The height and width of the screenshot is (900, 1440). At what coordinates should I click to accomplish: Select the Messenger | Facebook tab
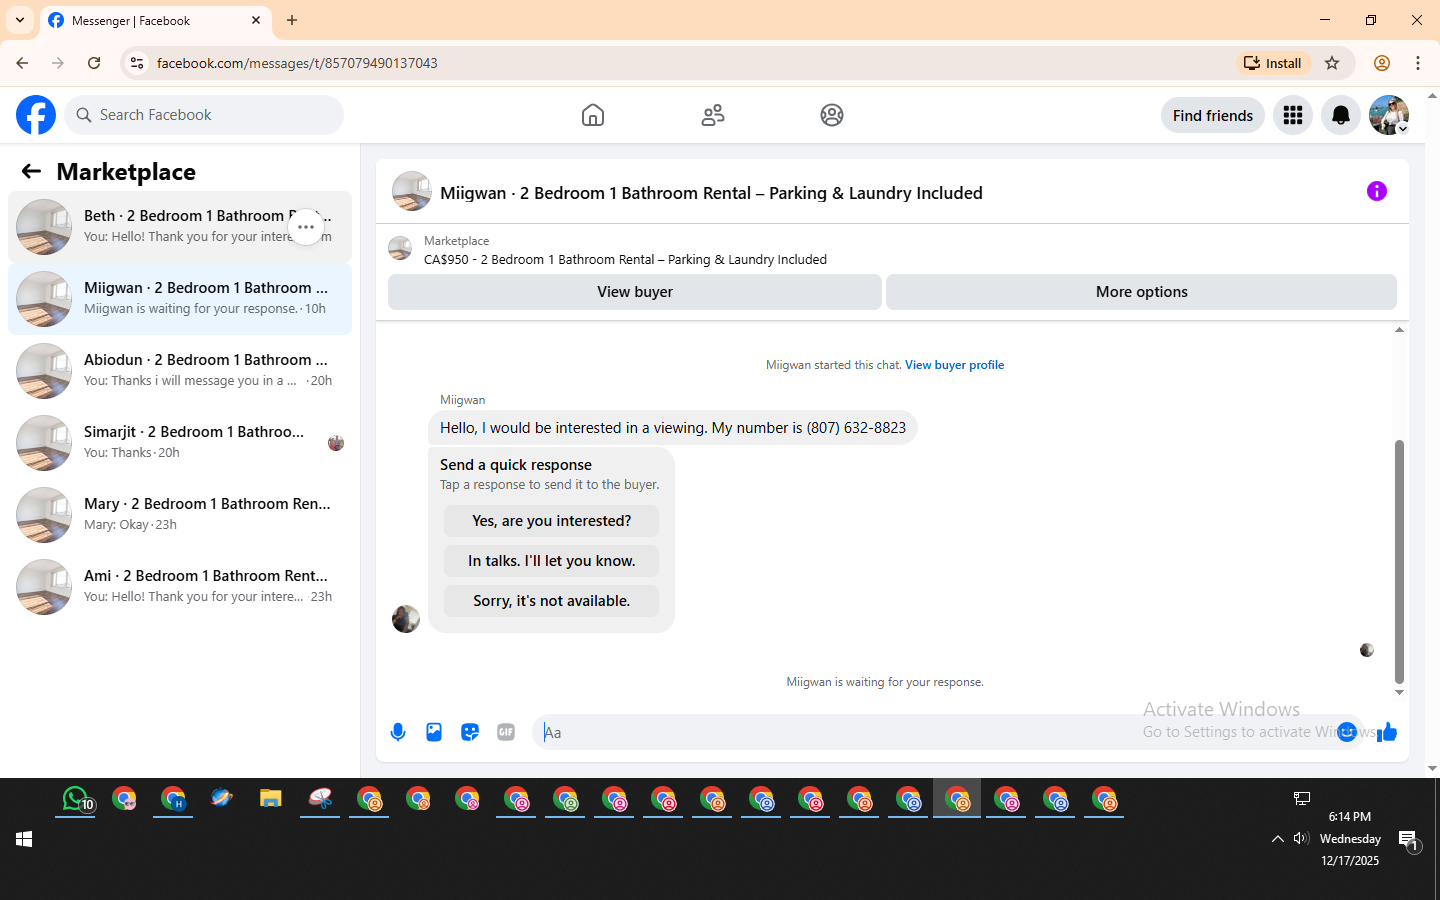pos(155,20)
